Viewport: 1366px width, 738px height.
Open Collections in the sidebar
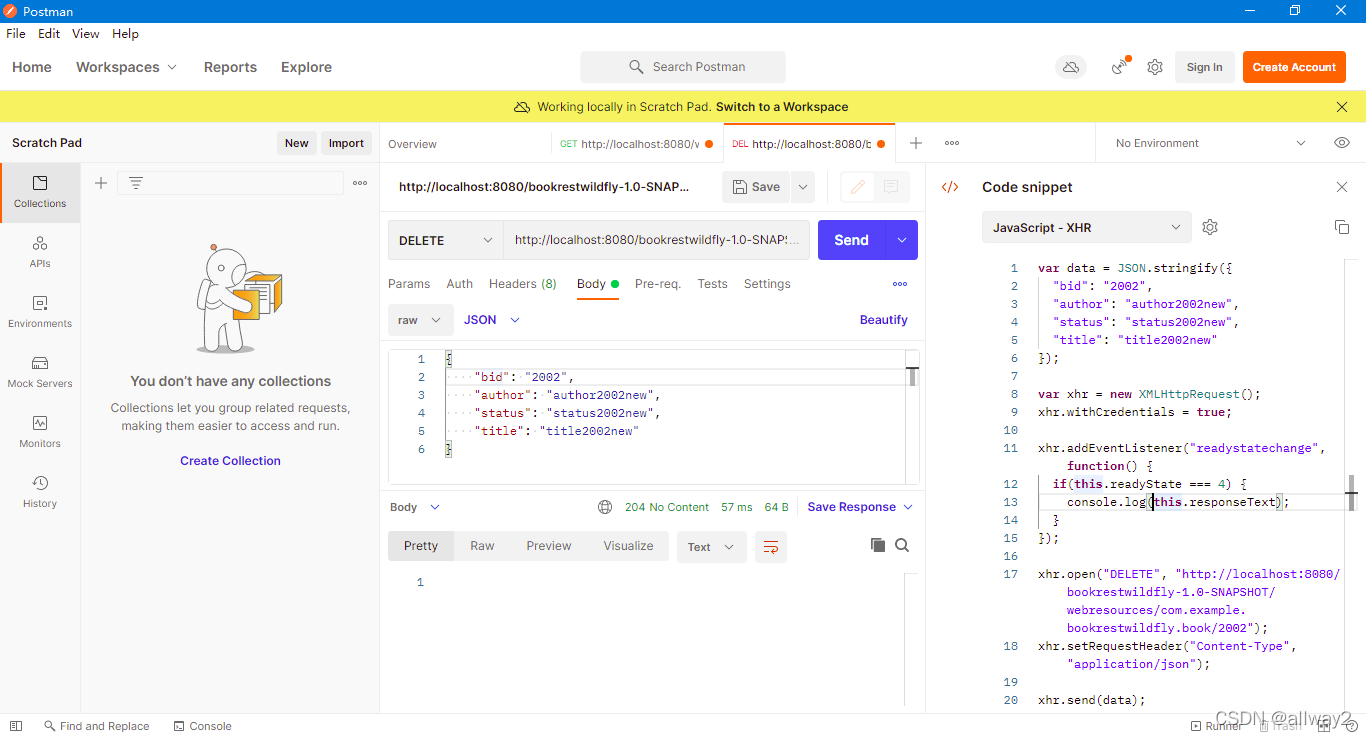40,192
